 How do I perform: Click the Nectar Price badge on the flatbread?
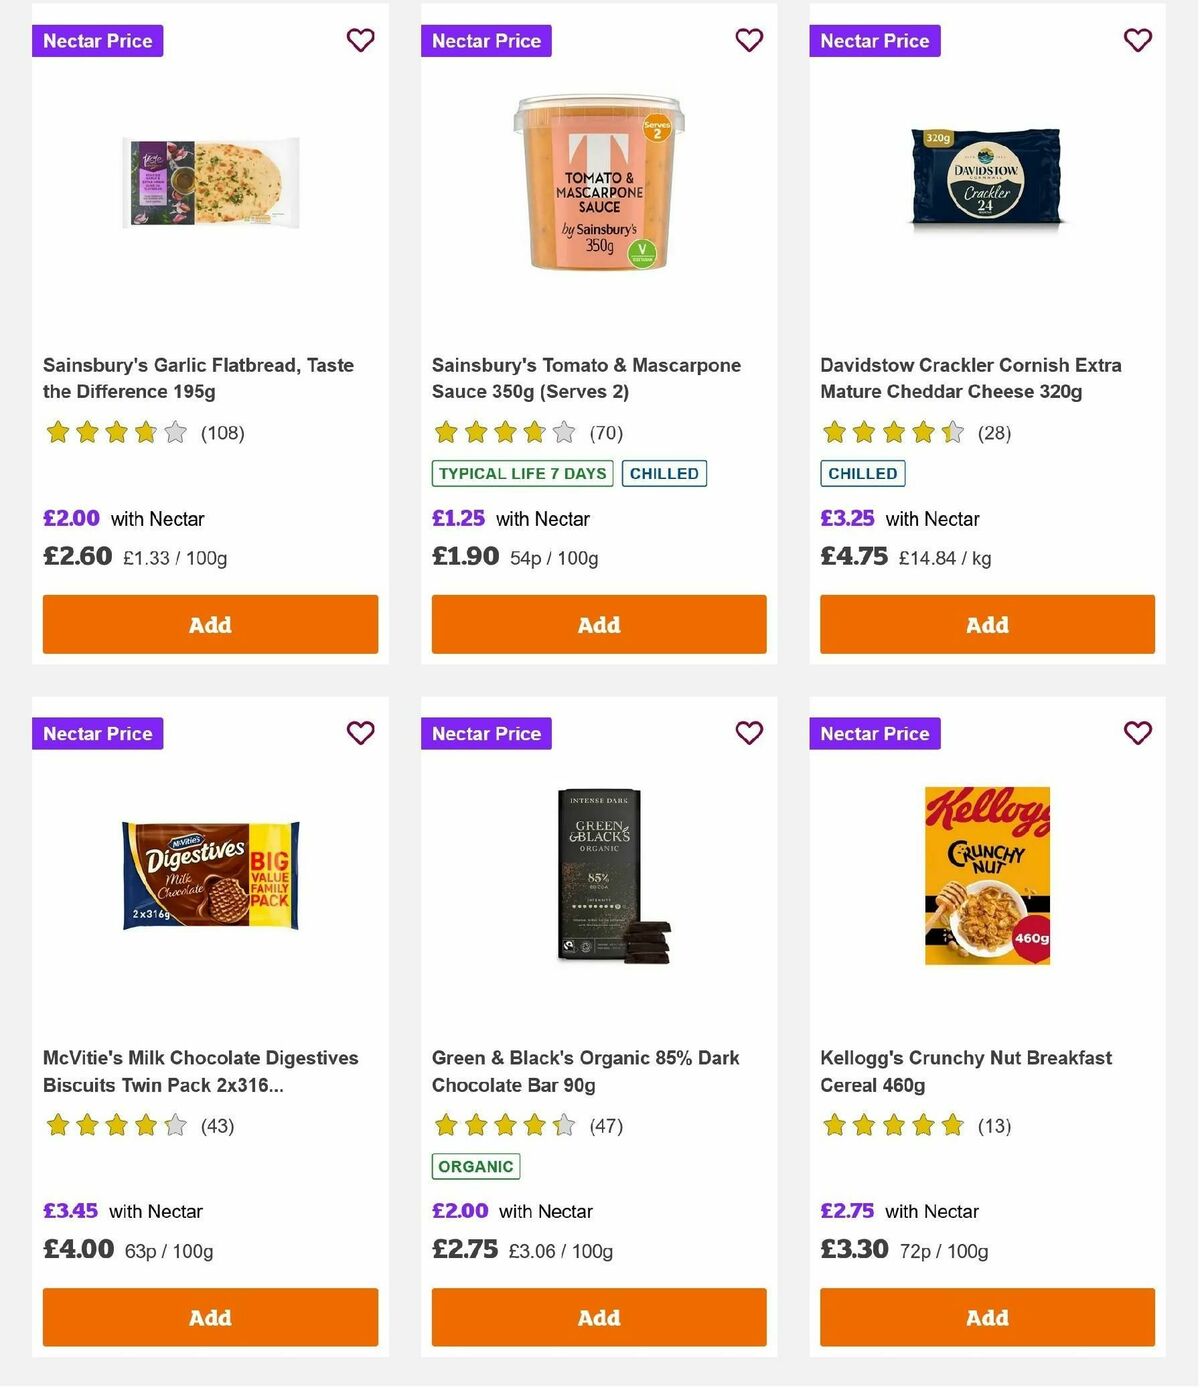coord(97,41)
